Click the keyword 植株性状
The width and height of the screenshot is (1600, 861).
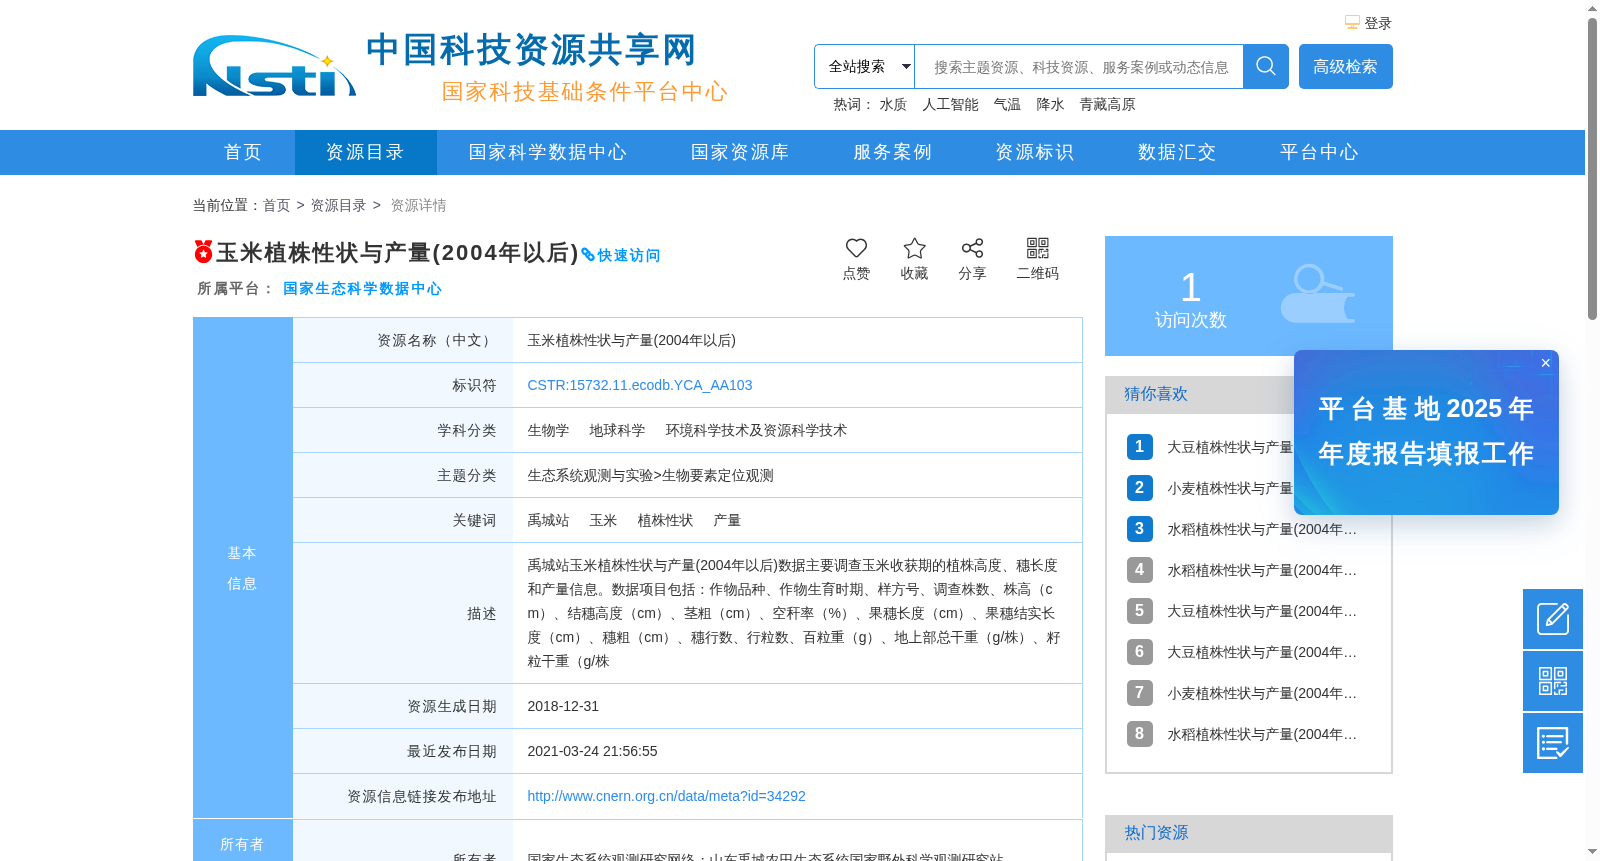(x=665, y=520)
